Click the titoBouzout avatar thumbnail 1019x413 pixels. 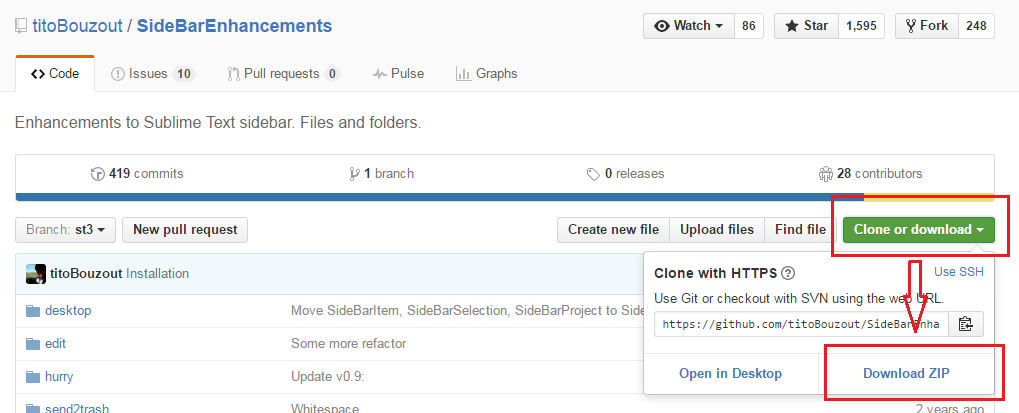tap(36, 273)
